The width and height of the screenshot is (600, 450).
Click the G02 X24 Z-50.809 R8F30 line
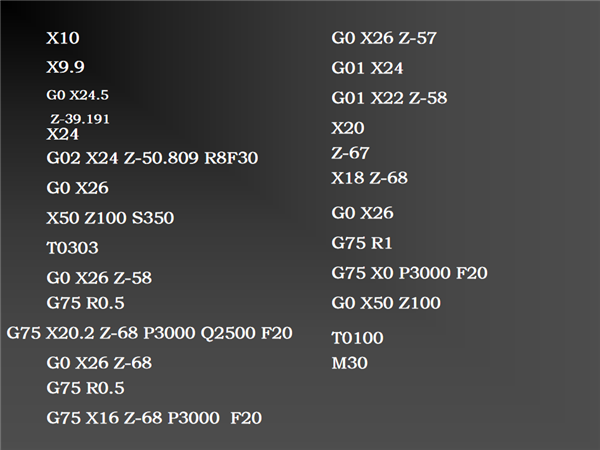[x=153, y=158]
